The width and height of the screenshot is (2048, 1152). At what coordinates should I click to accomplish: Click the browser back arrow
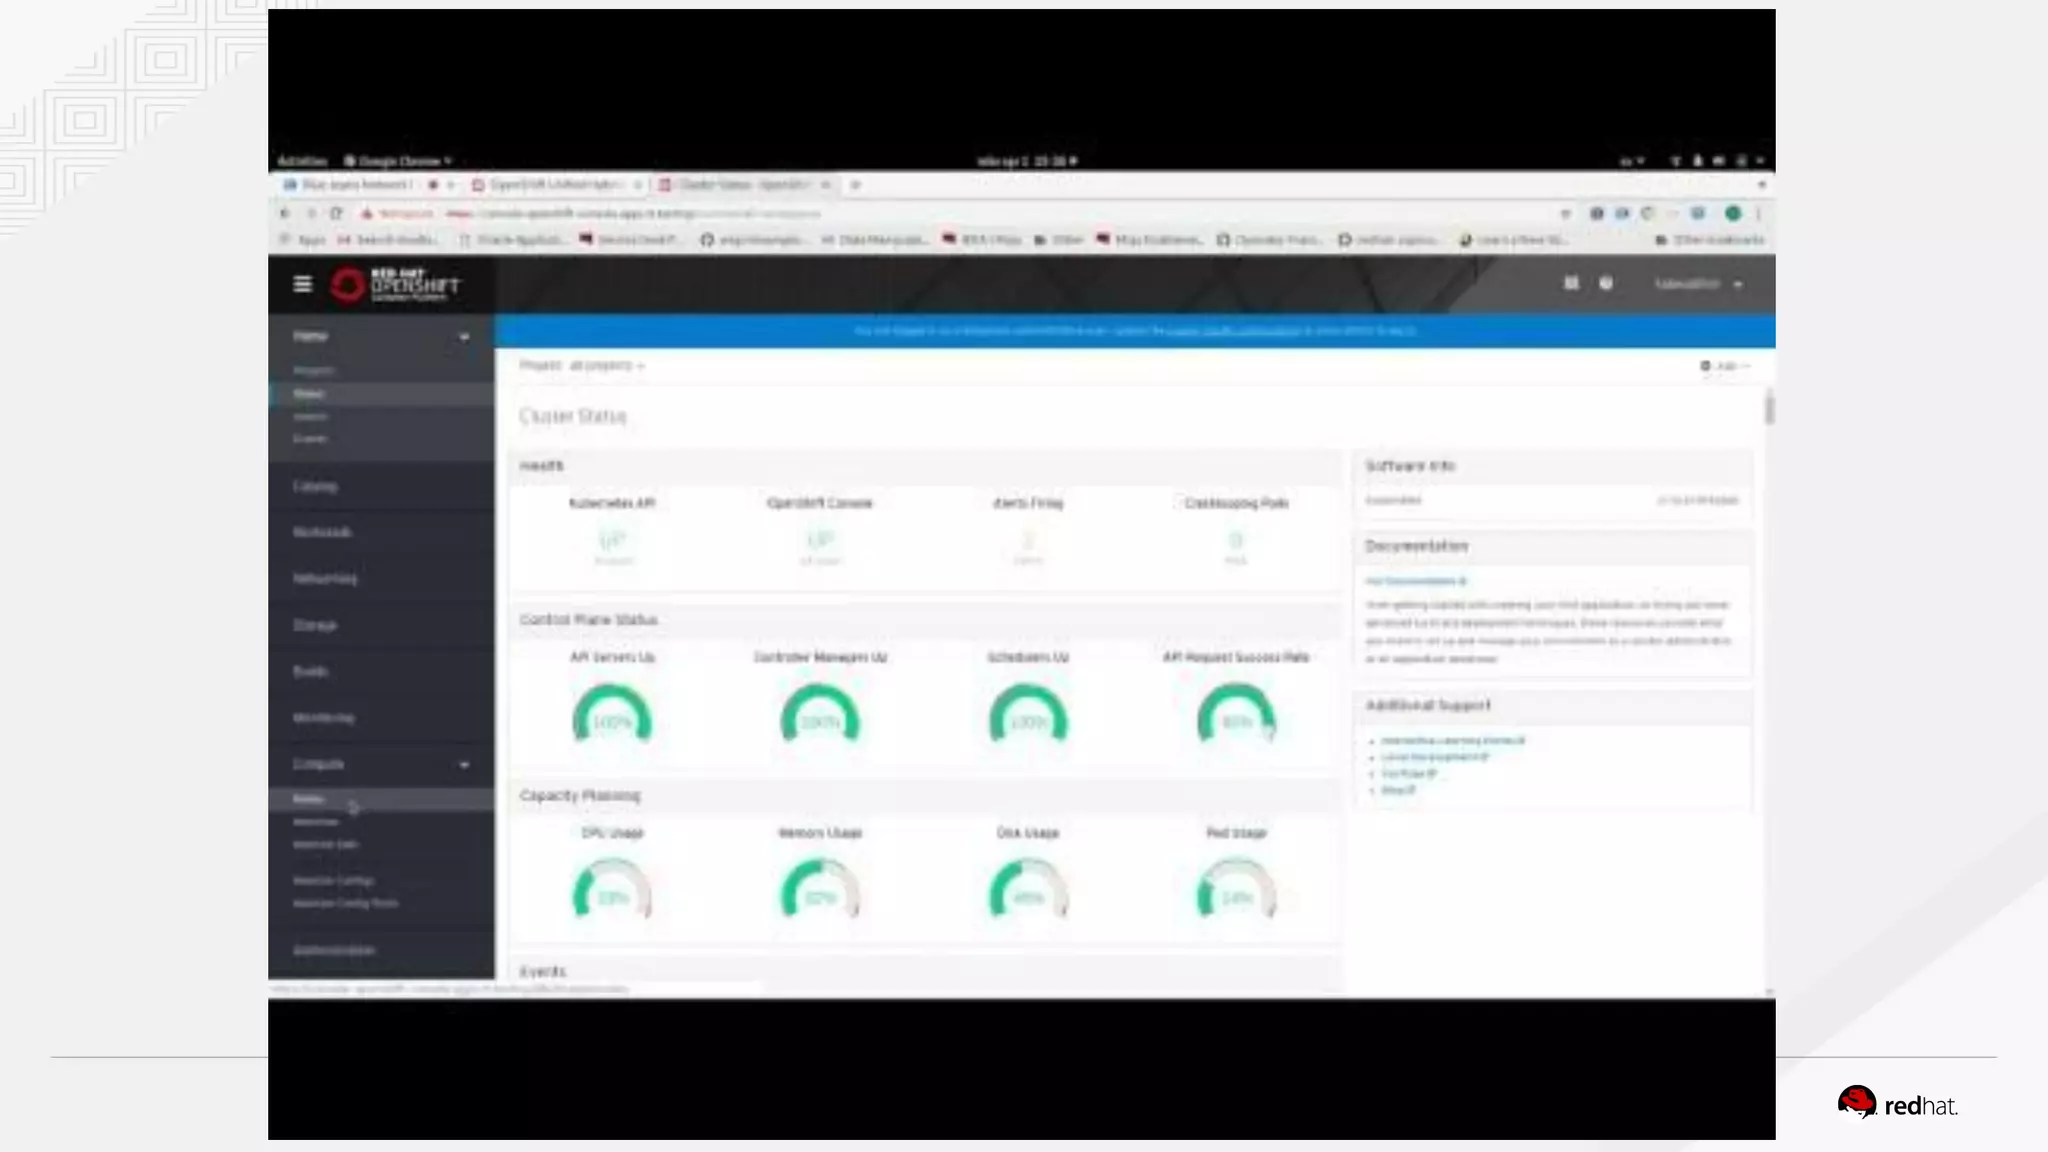tap(285, 213)
